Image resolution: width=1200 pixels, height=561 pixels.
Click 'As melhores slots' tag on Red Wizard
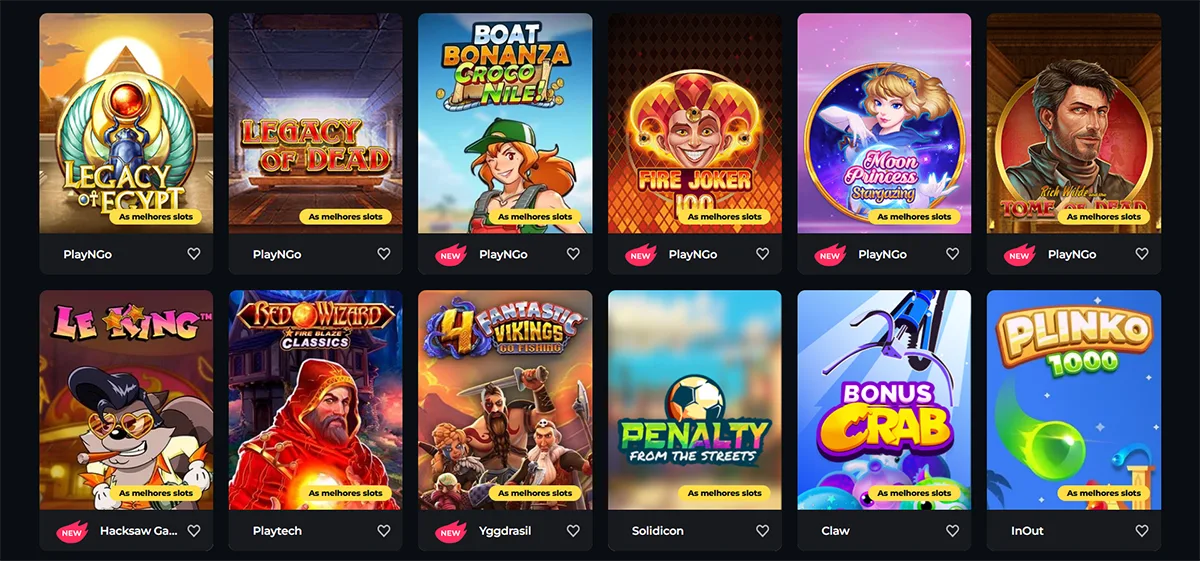(x=345, y=493)
